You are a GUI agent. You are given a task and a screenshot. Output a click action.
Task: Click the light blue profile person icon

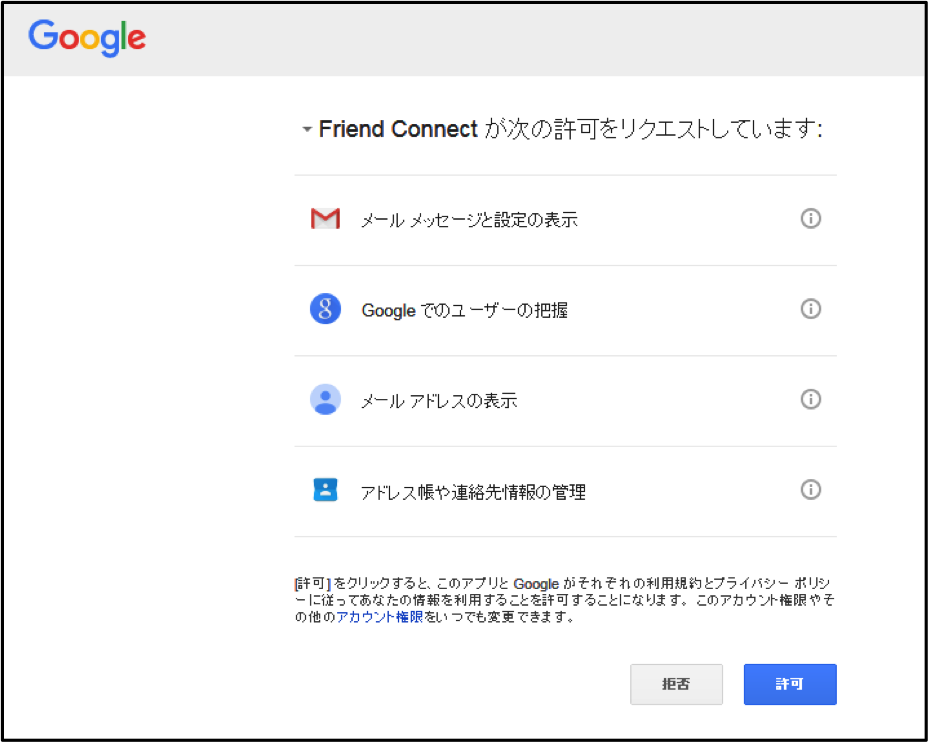pos(325,399)
